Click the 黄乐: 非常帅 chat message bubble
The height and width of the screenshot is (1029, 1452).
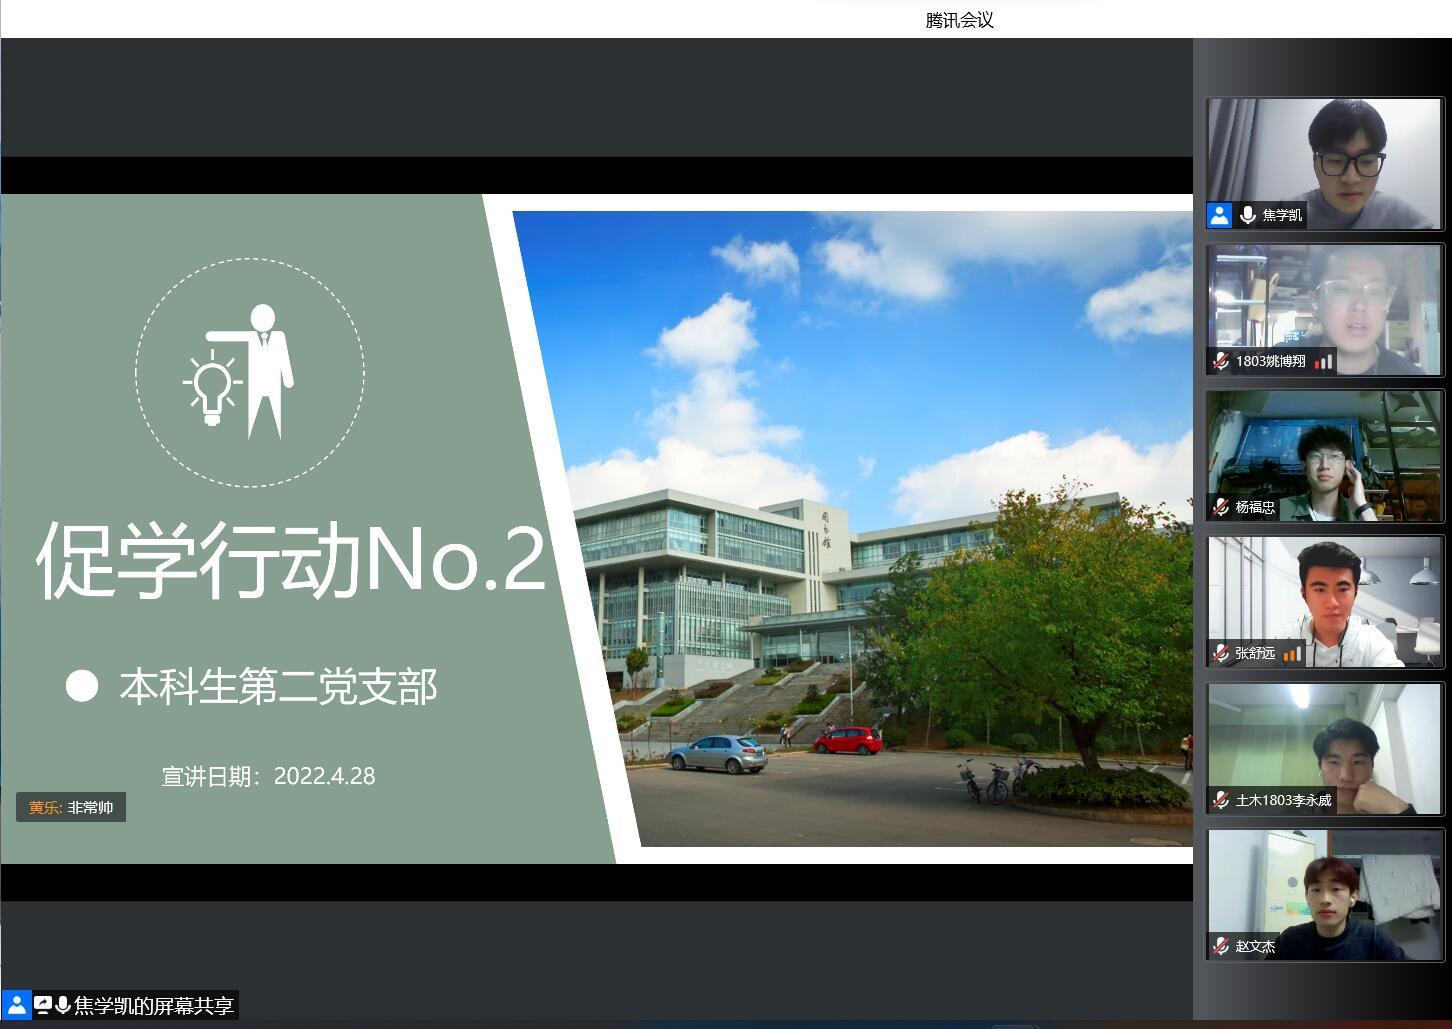(x=71, y=807)
